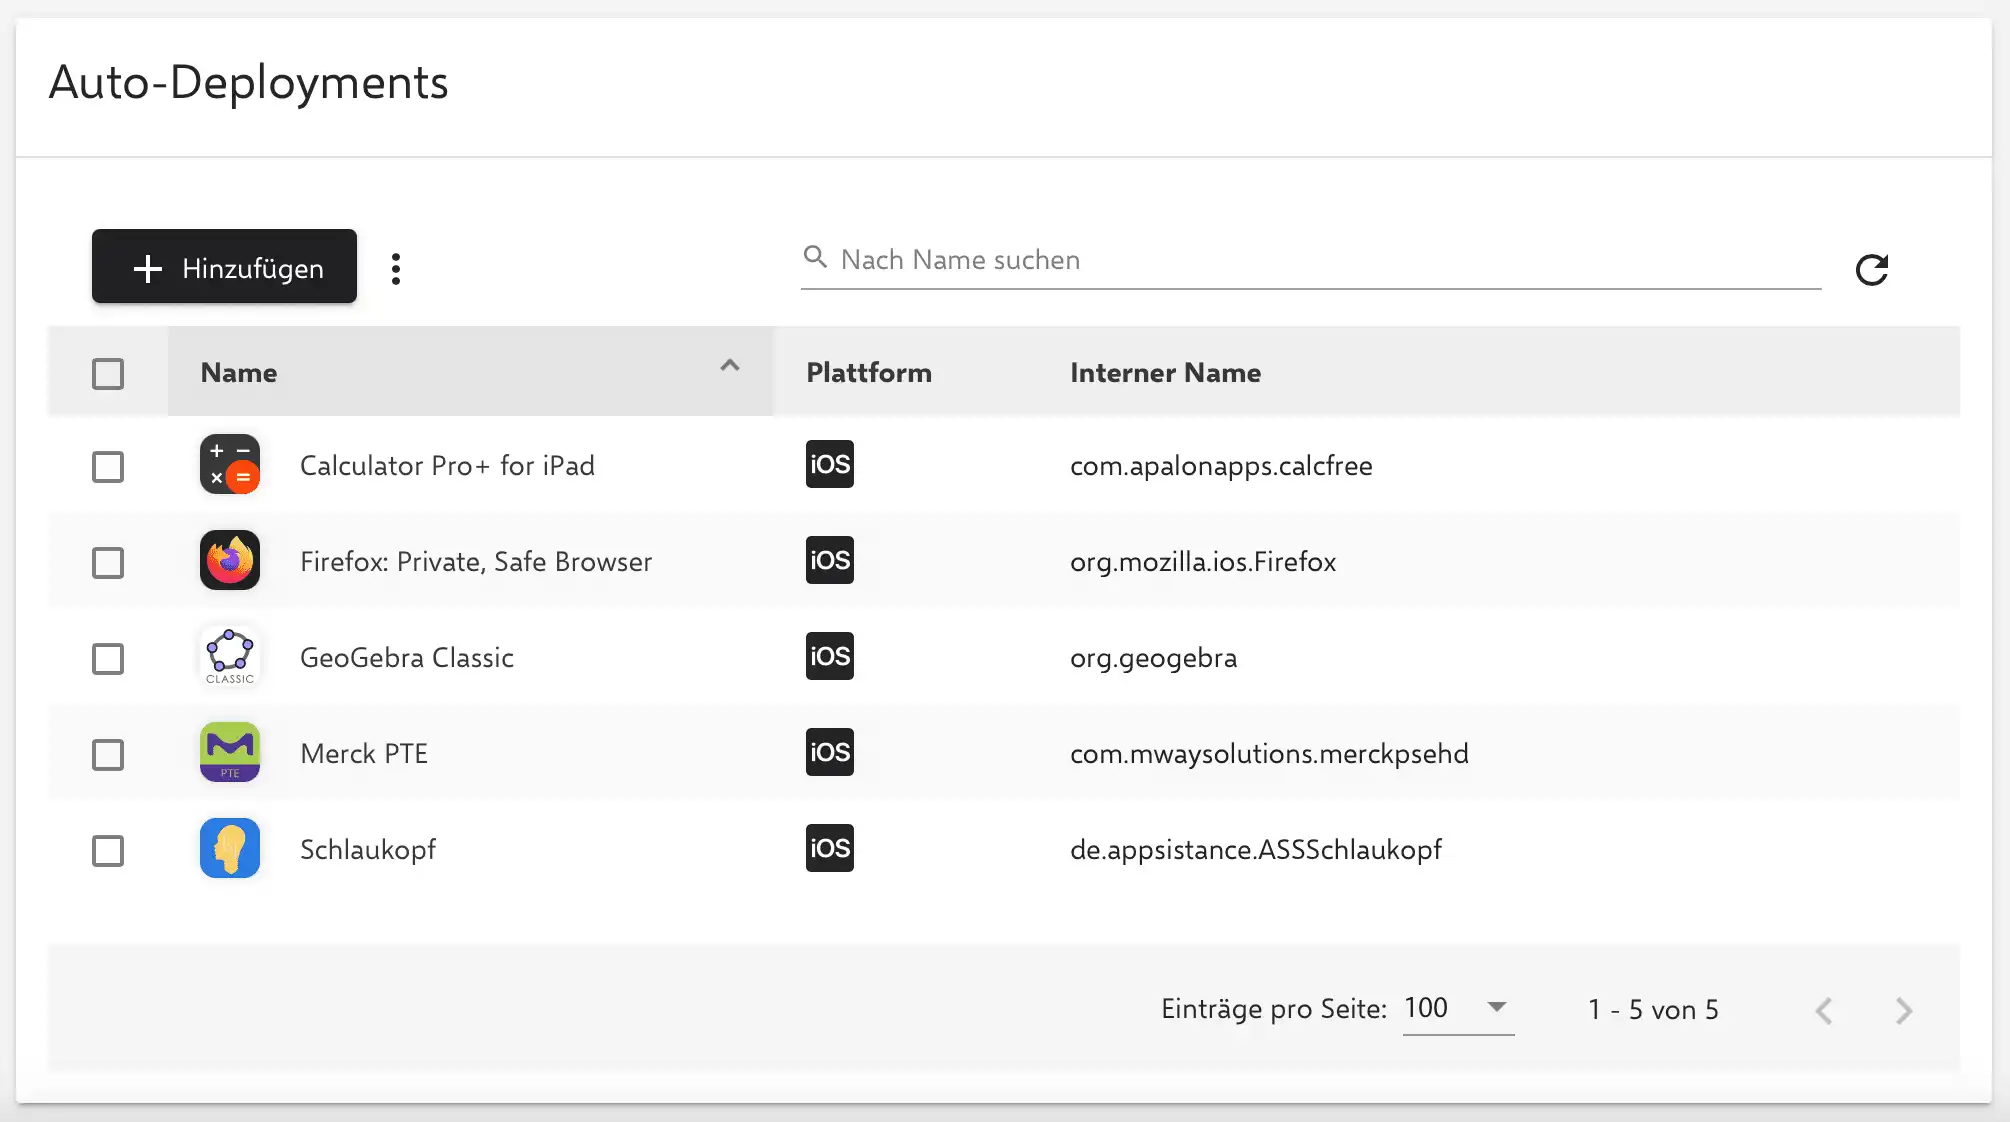
Task: Open the three-dot more options menu
Action: (396, 268)
